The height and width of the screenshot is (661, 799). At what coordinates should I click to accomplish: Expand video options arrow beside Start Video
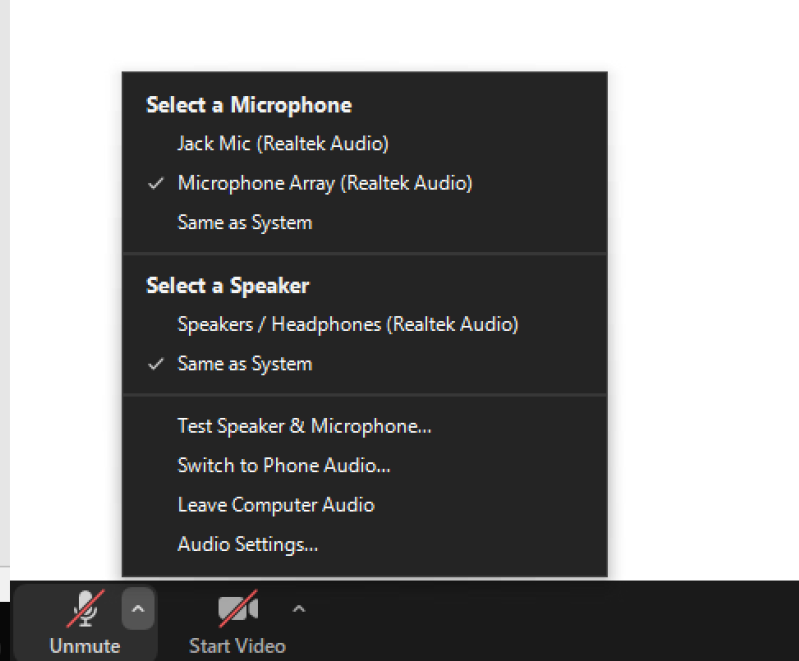click(298, 608)
